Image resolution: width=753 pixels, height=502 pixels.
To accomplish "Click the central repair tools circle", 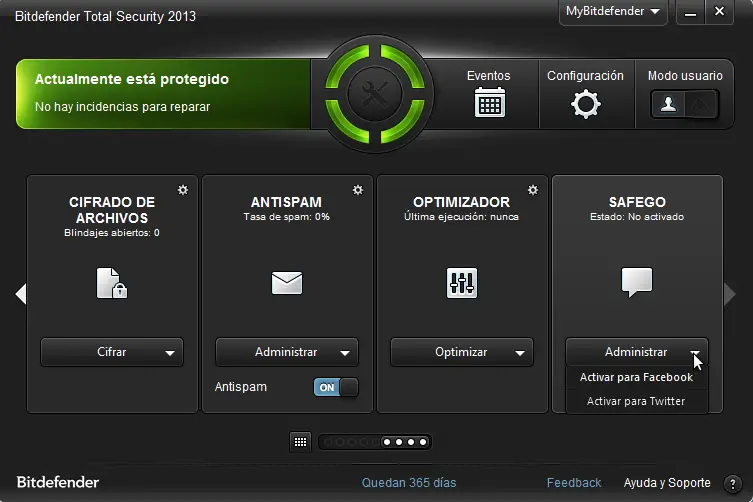I will [375, 94].
